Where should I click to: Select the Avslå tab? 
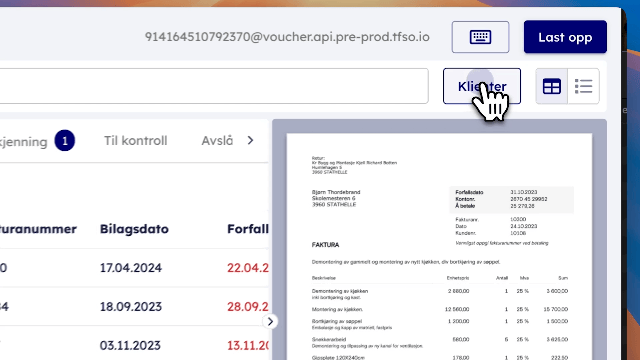pyautogui.click(x=217, y=141)
